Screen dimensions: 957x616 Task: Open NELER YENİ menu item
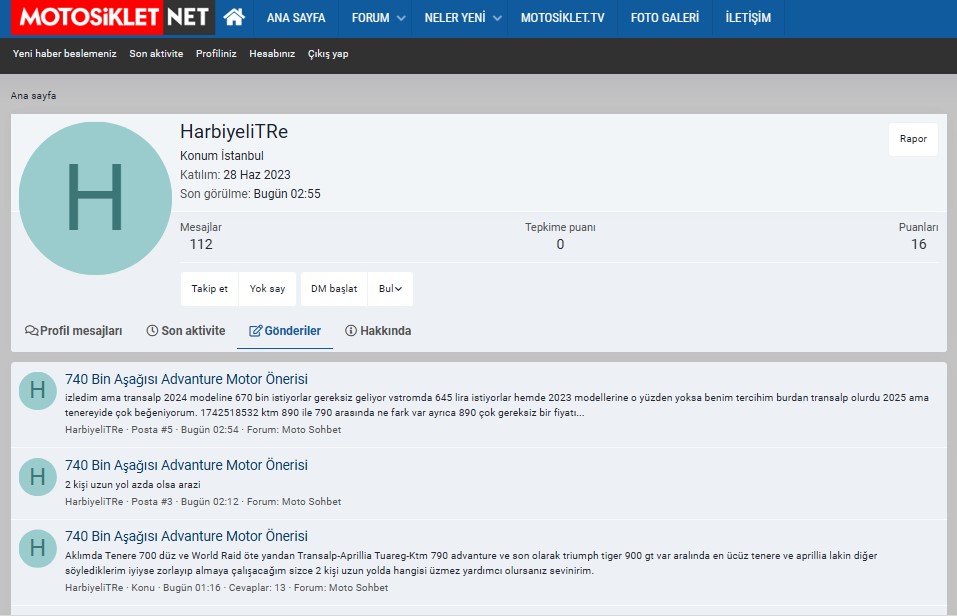455,18
